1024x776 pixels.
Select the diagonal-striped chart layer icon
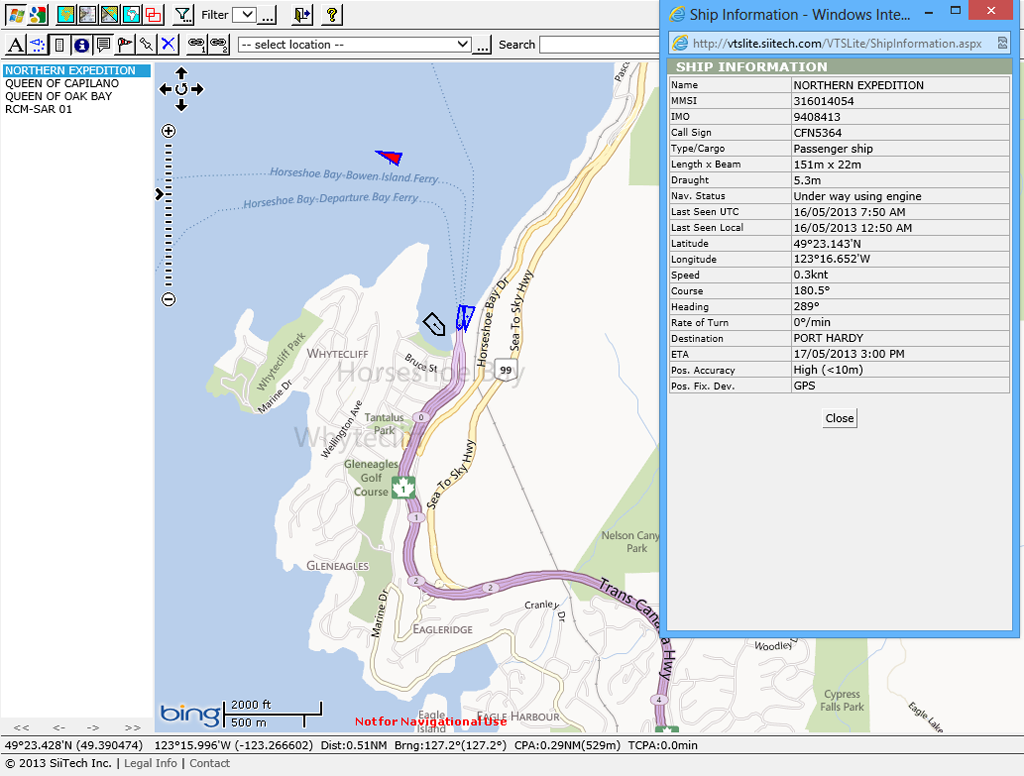pos(110,14)
